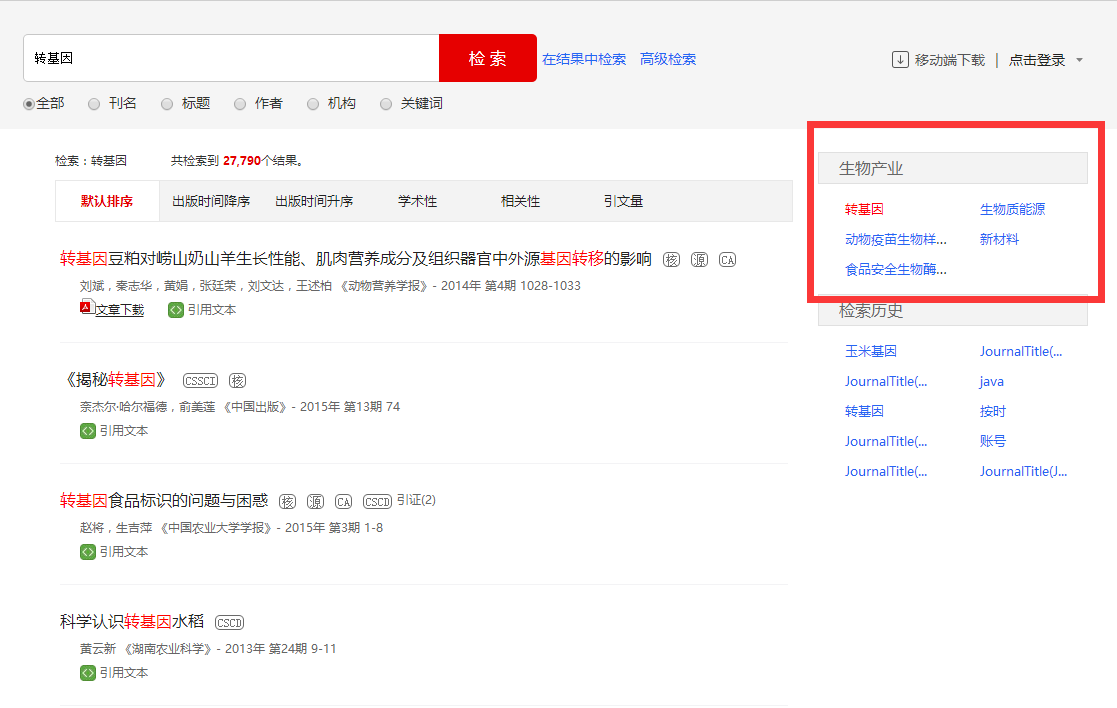Viewport: 1117px width, 708px height.
Task: Click the CA badge on first result
Action: click(727, 260)
